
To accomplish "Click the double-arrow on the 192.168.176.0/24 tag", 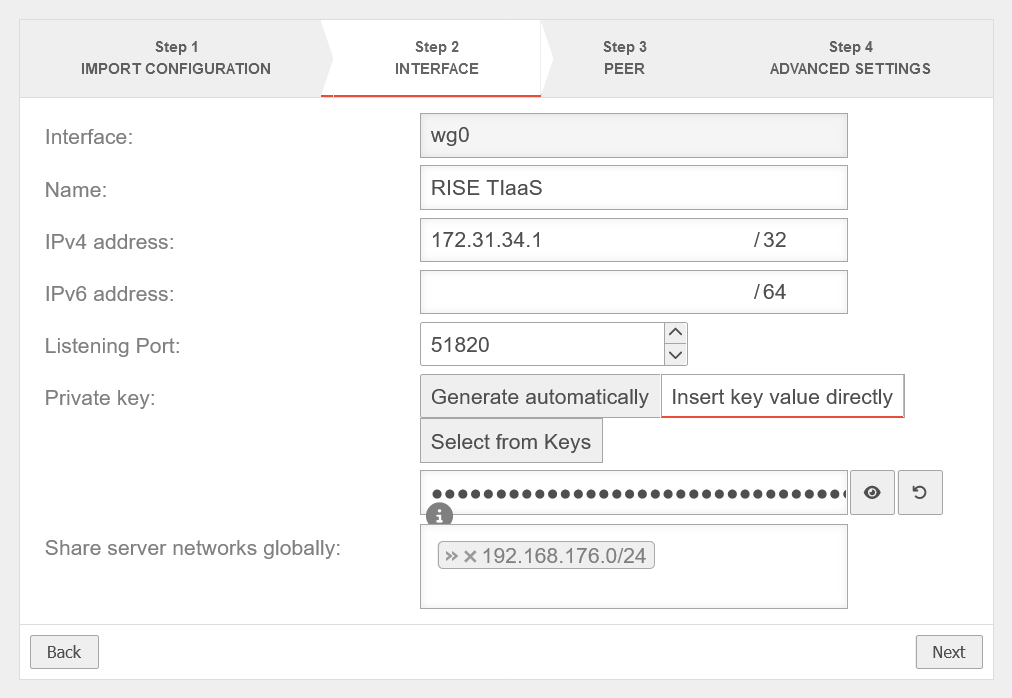I will pyautogui.click(x=451, y=556).
